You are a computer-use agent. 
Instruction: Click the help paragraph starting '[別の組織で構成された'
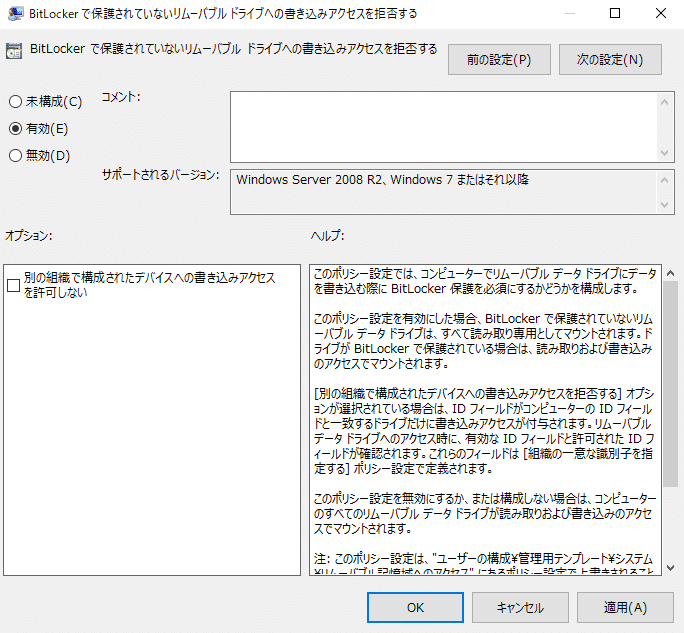point(483,431)
